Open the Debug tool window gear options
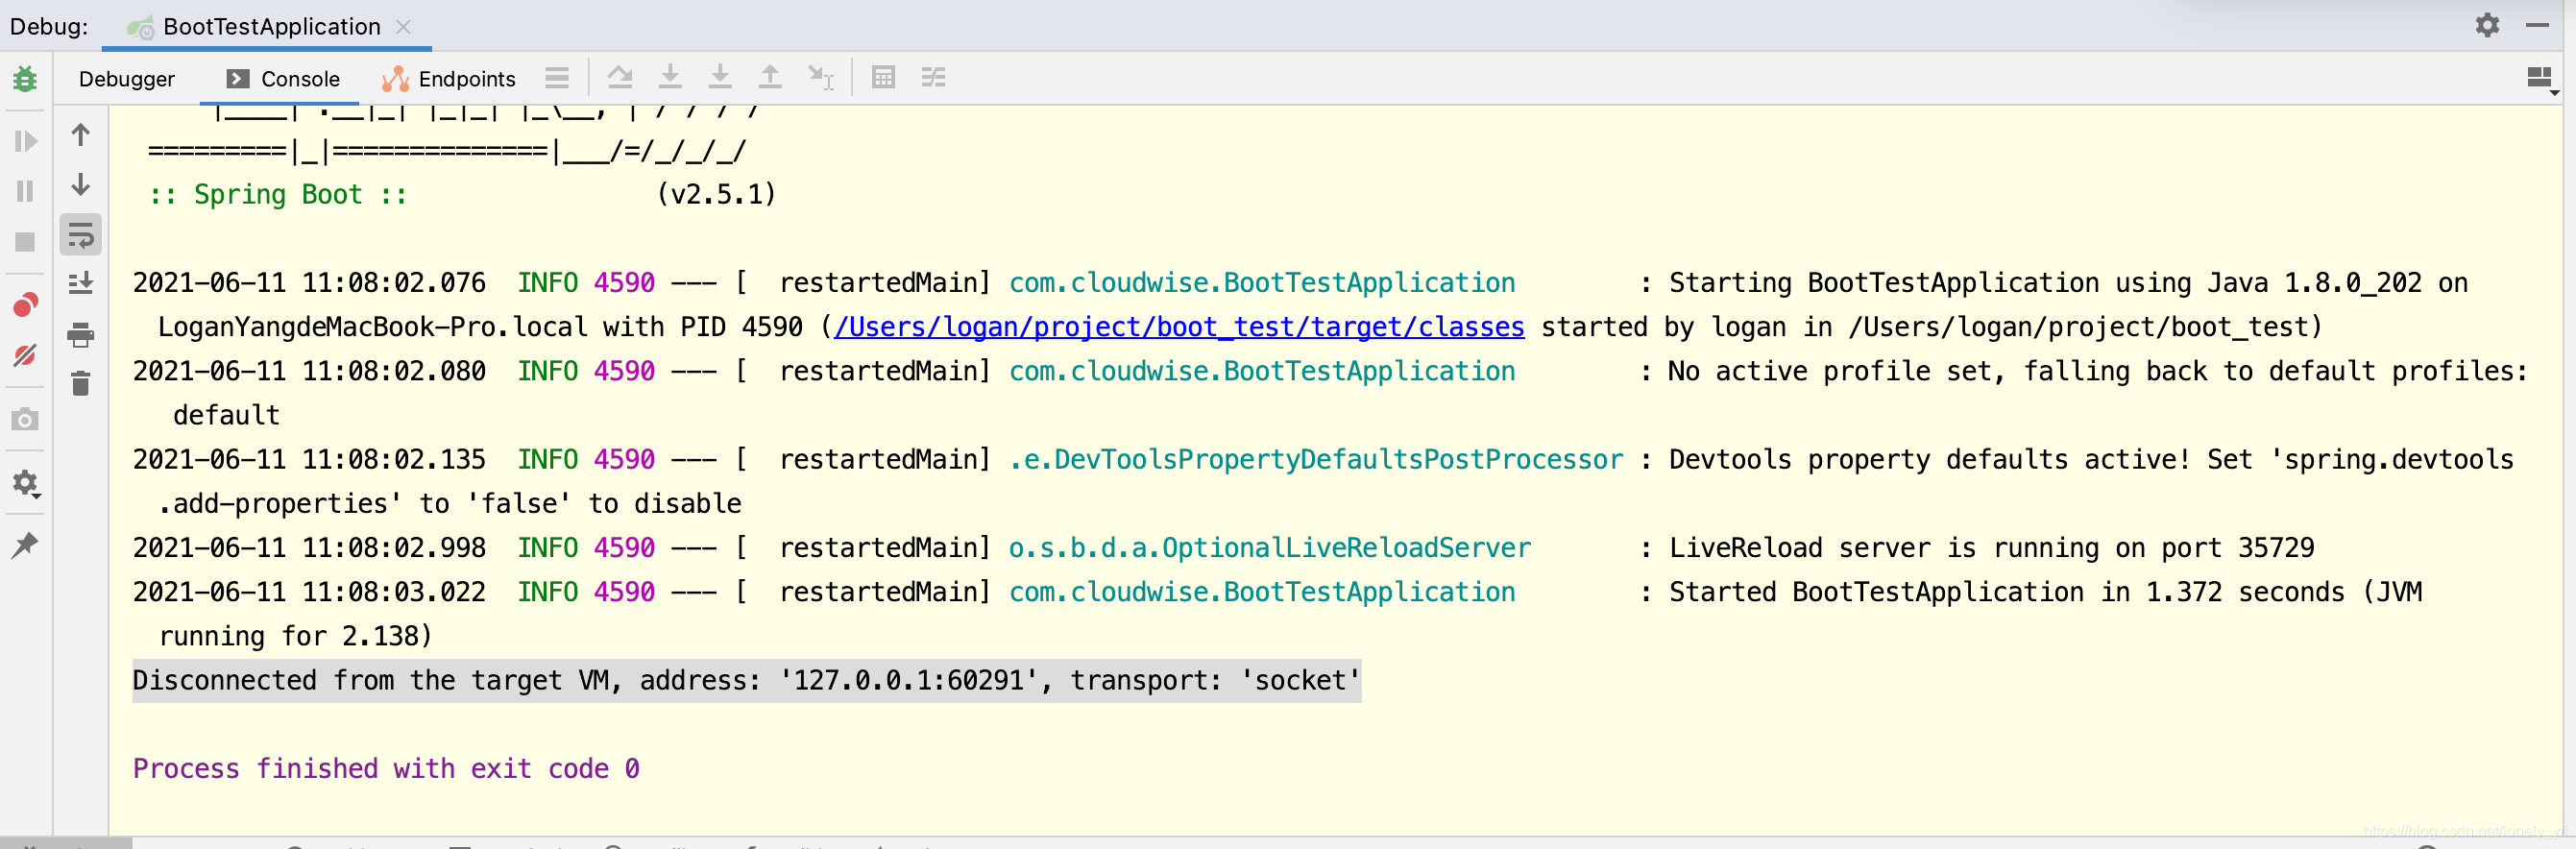Image resolution: width=2576 pixels, height=849 pixels. point(2487,25)
